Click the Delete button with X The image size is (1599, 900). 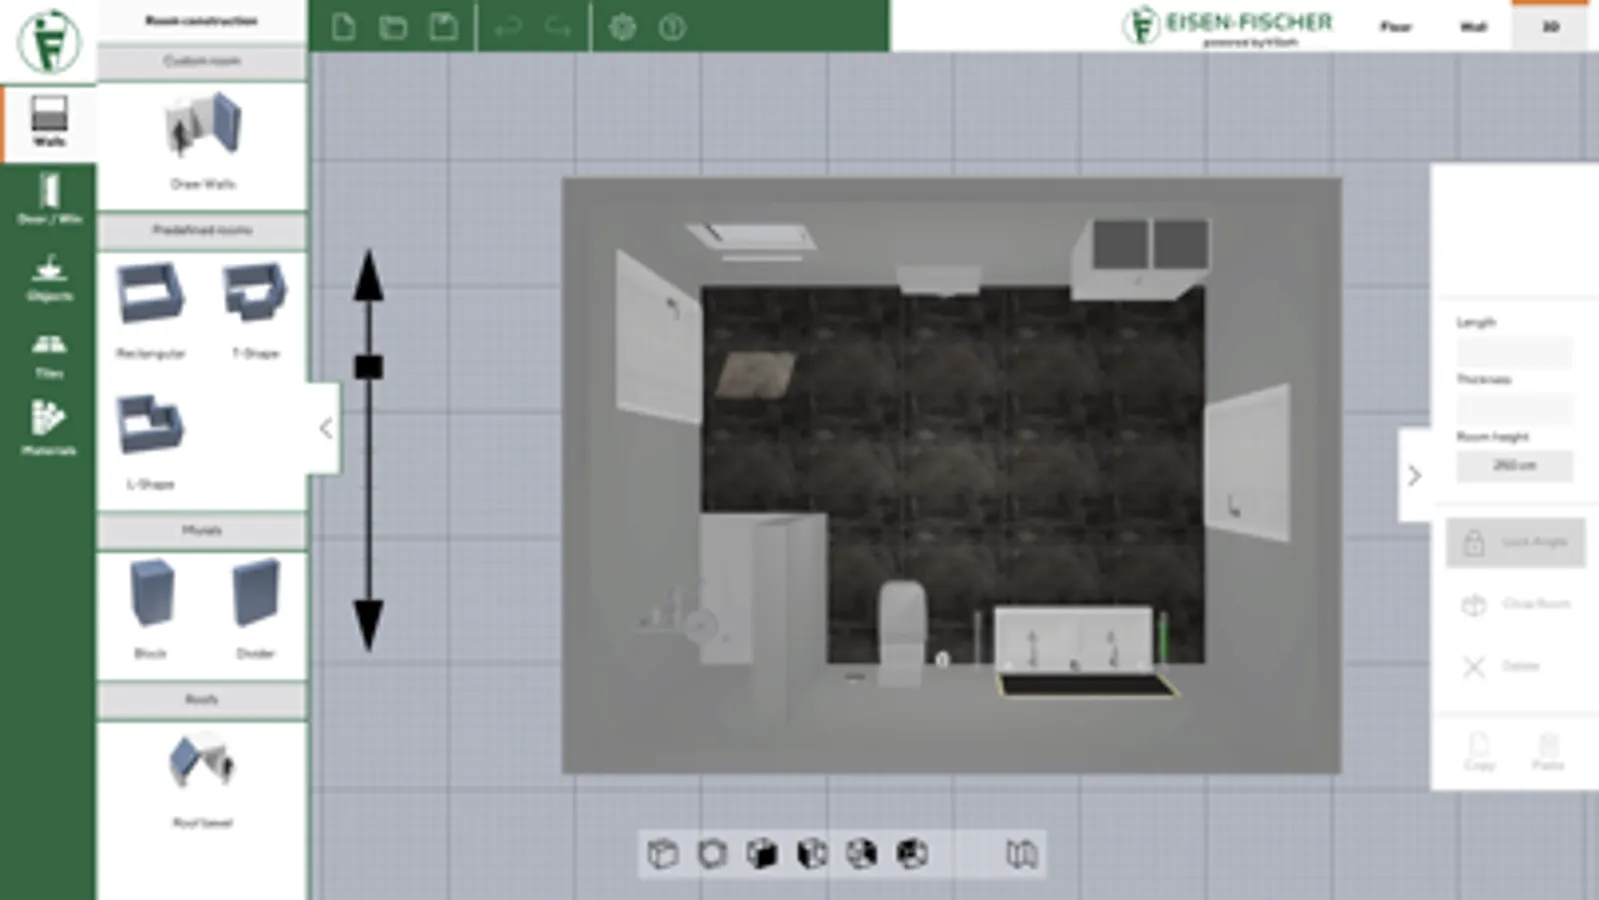[x=1503, y=666]
